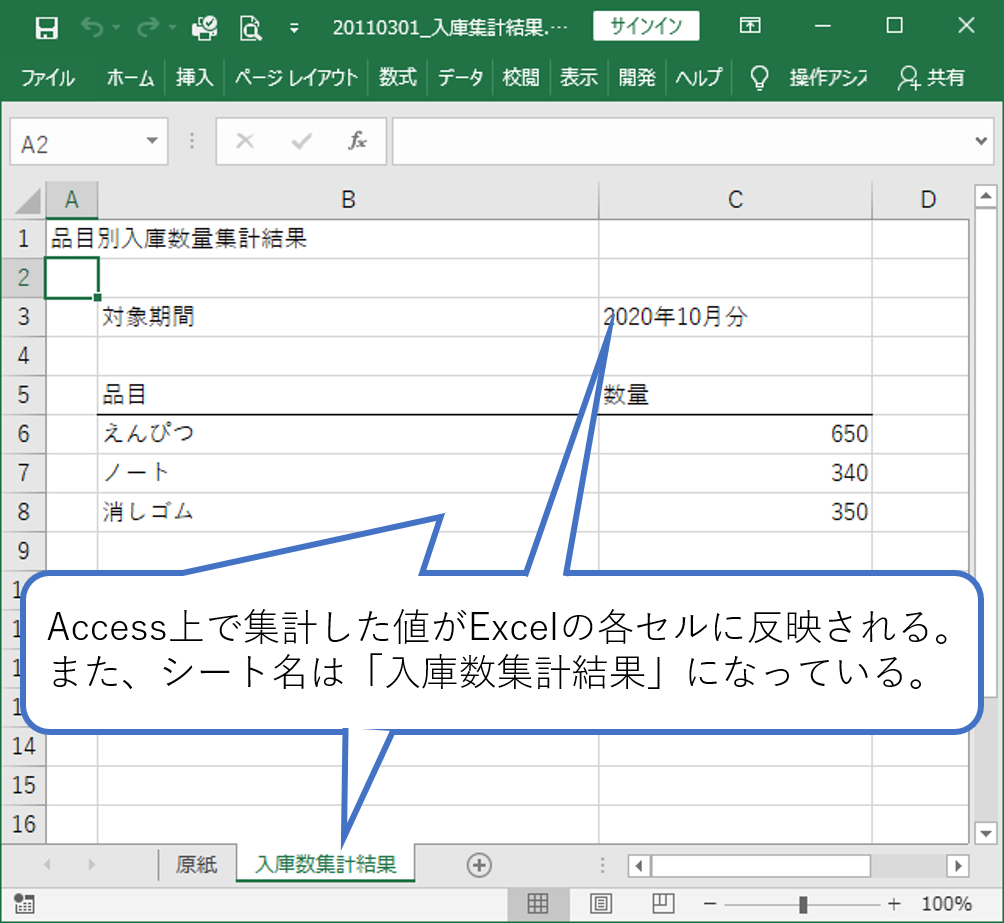This screenshot has width=1004, height=923.
Task: Click the Undo arrow icon
Action: [x=92, y=28]
